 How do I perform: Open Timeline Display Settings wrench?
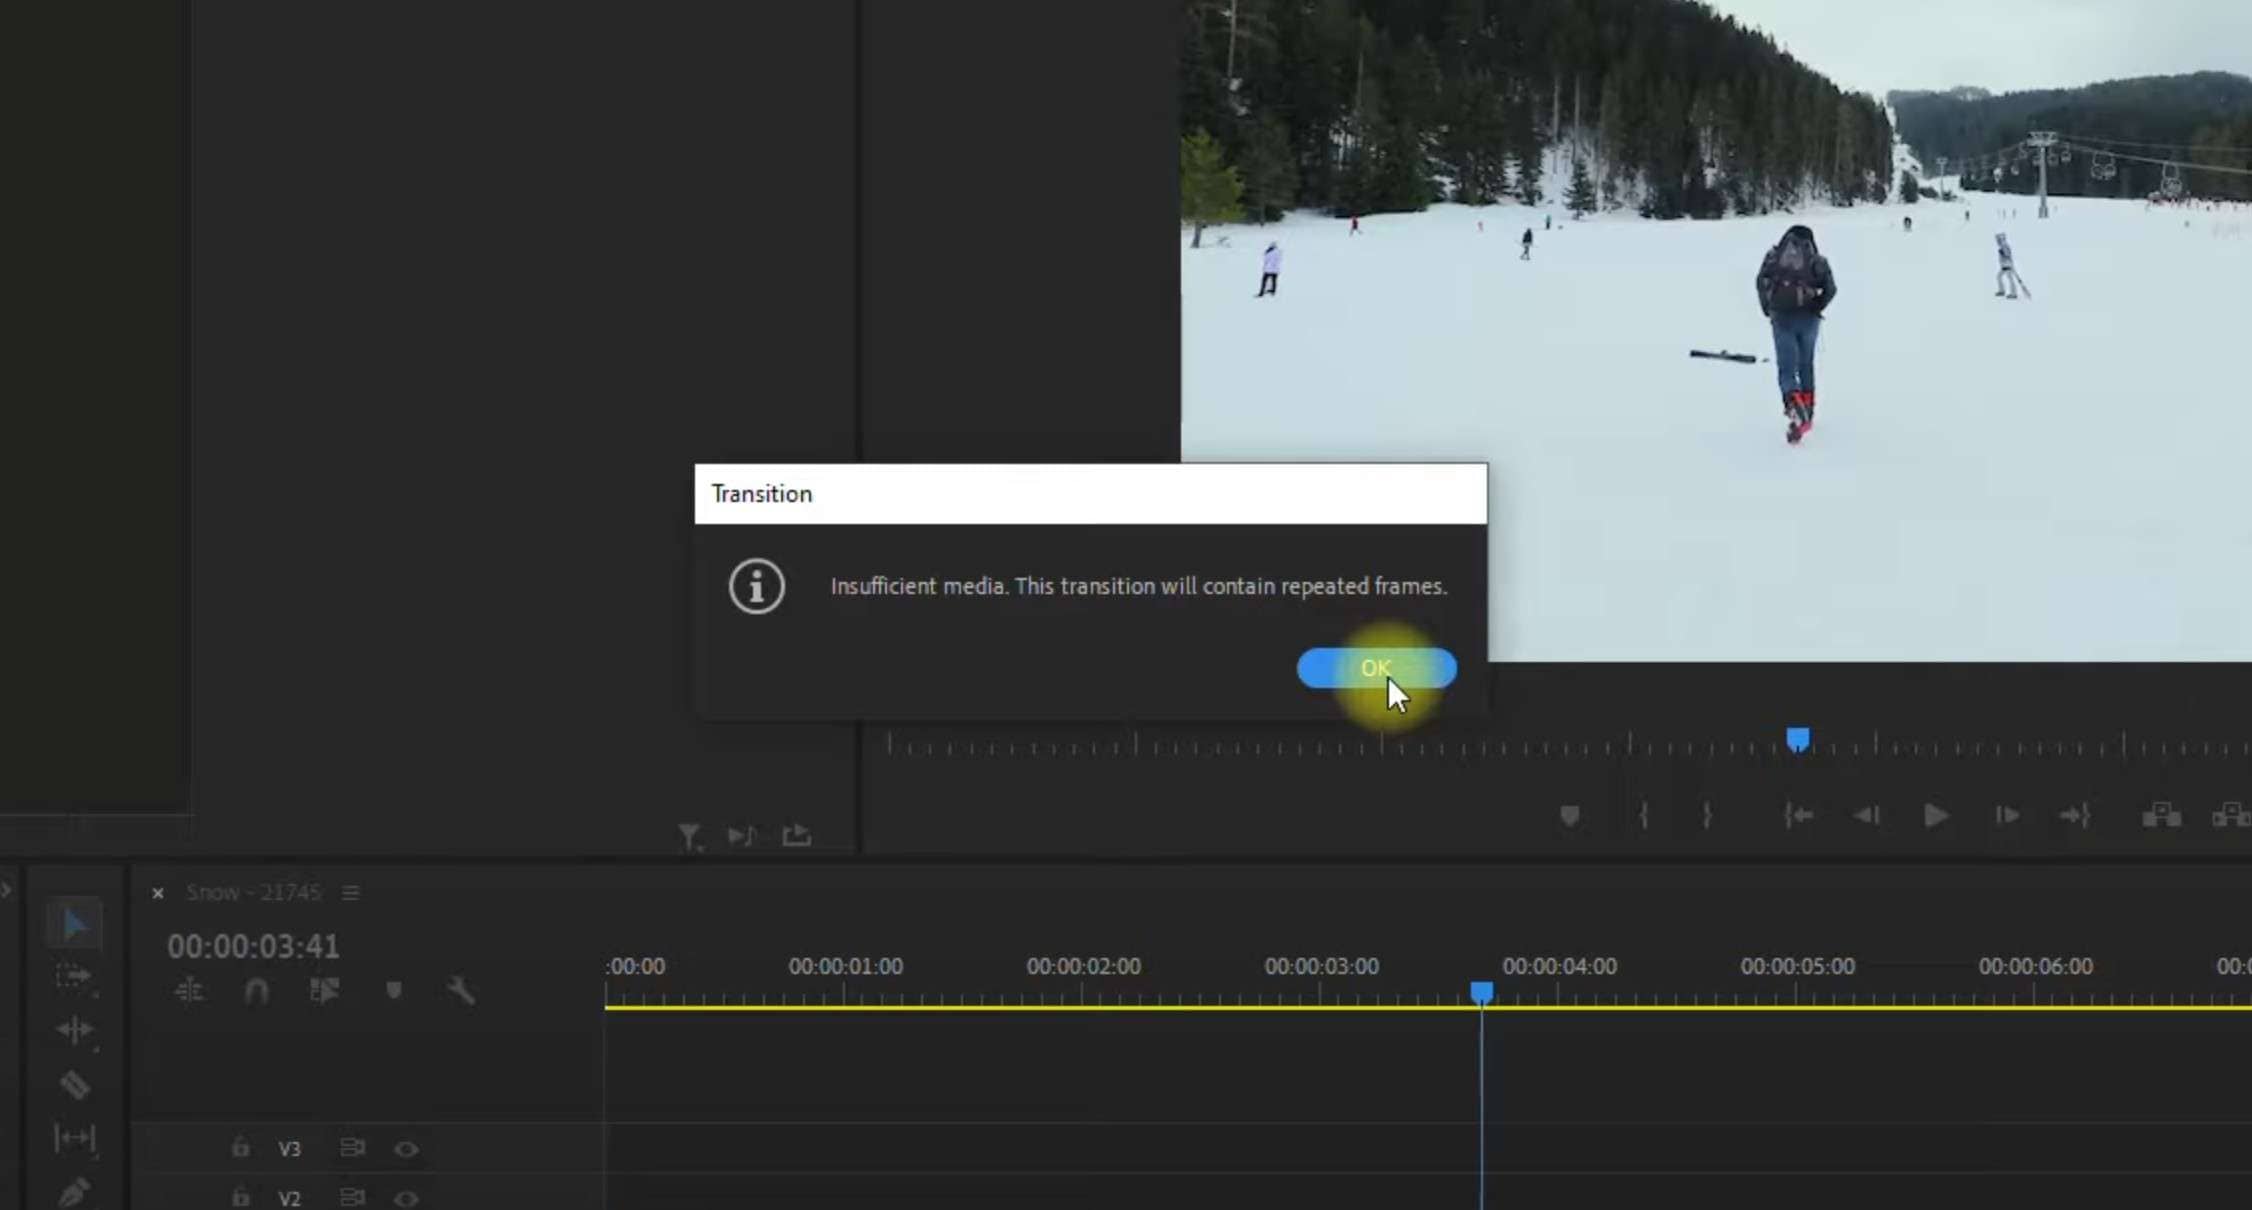tap(460, 991)
